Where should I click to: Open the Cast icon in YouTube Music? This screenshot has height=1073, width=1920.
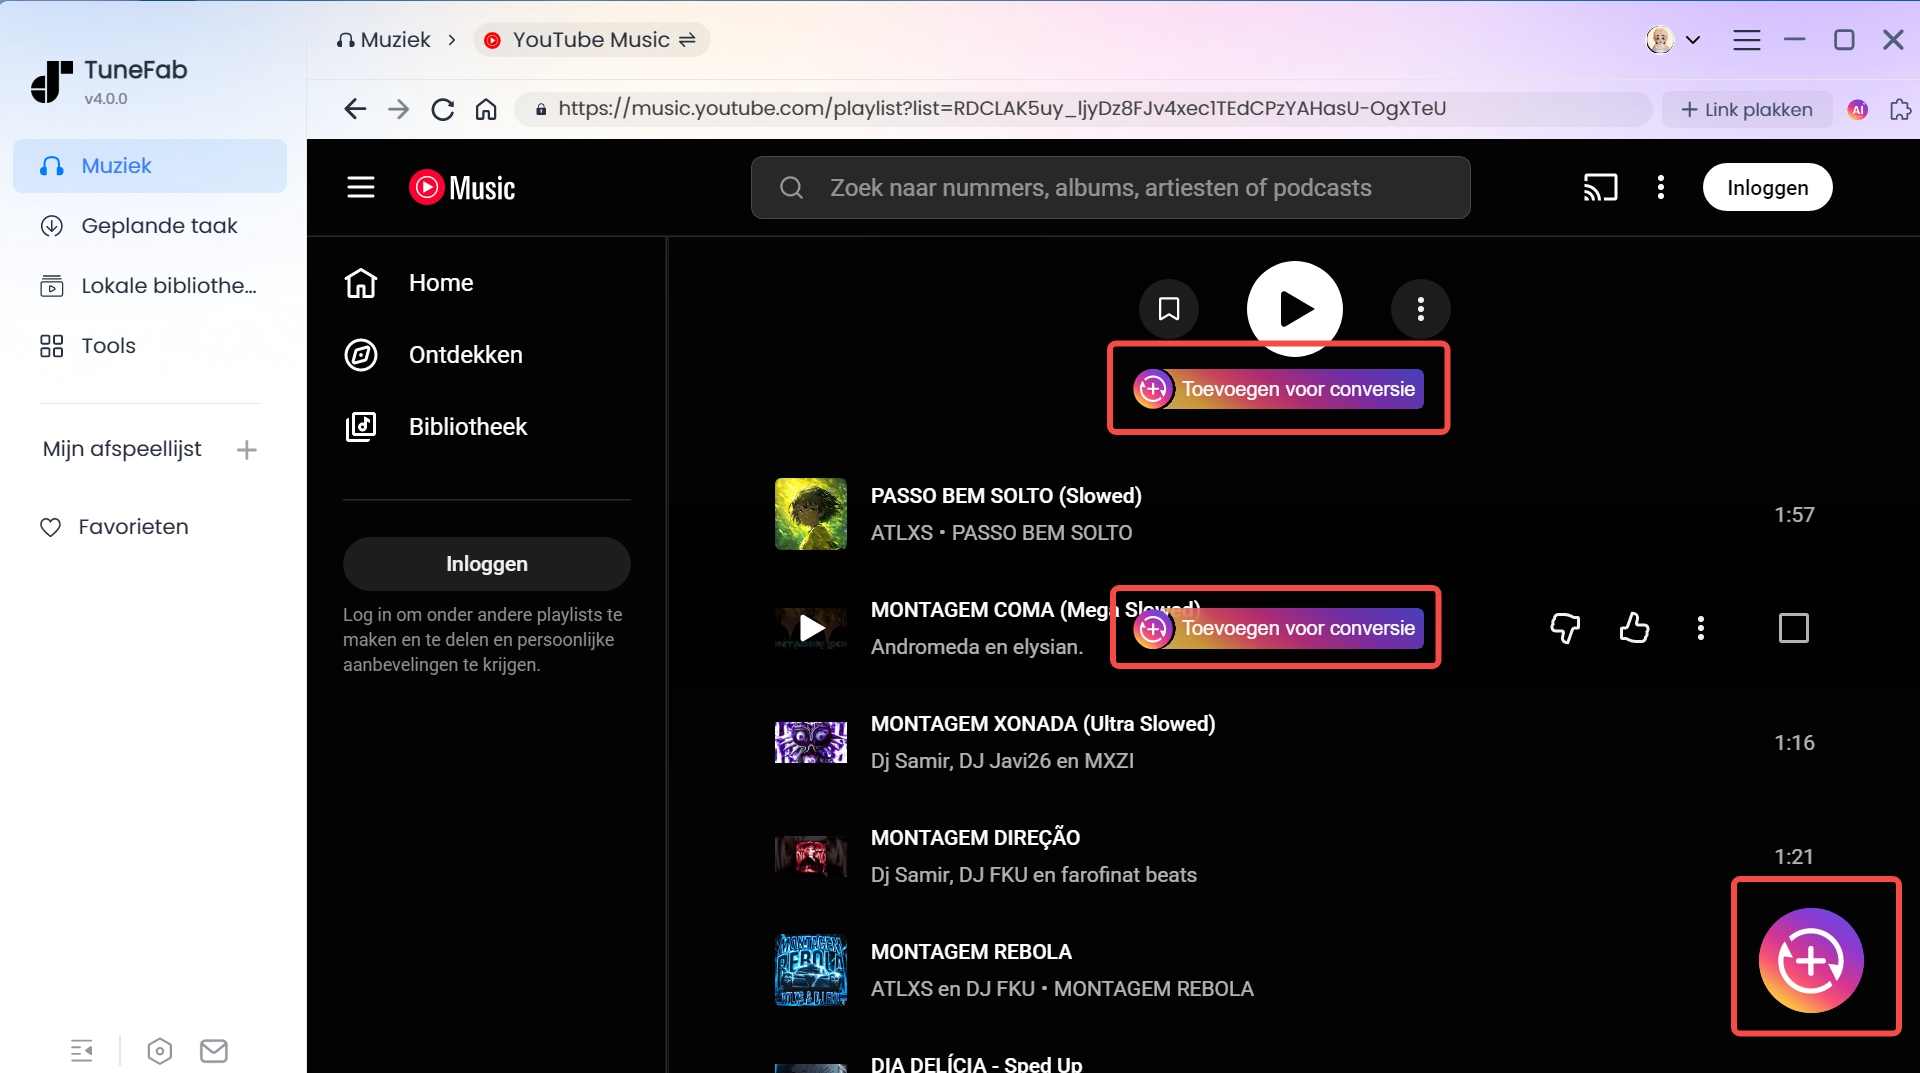[x=1600, y=187]
